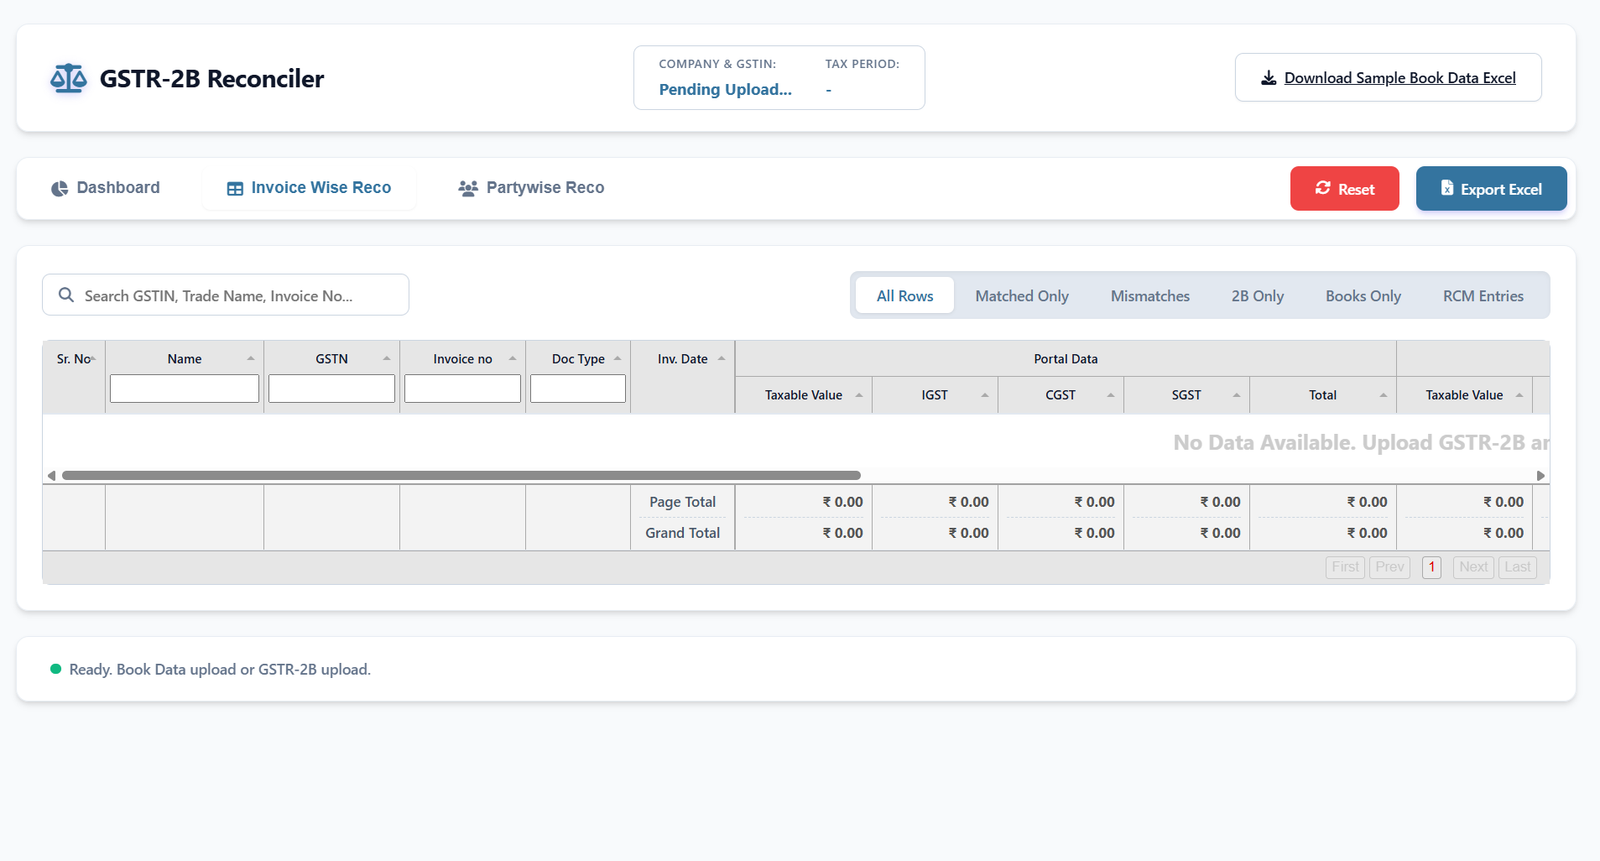The width and height of the screenshot is (1600, 861).
Task: Sort by the Inv. Date column arrow
Action: tap(722, 359)
